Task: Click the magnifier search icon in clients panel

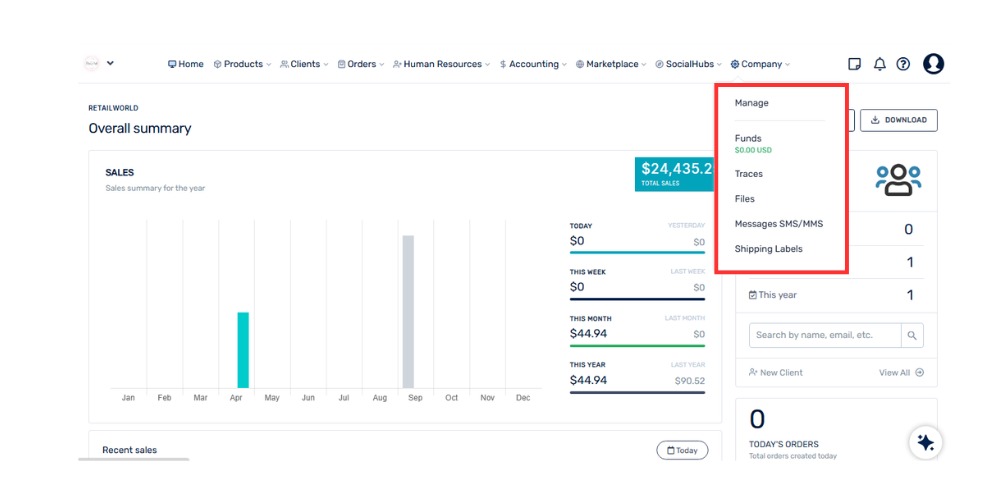Action: point(913,335)
